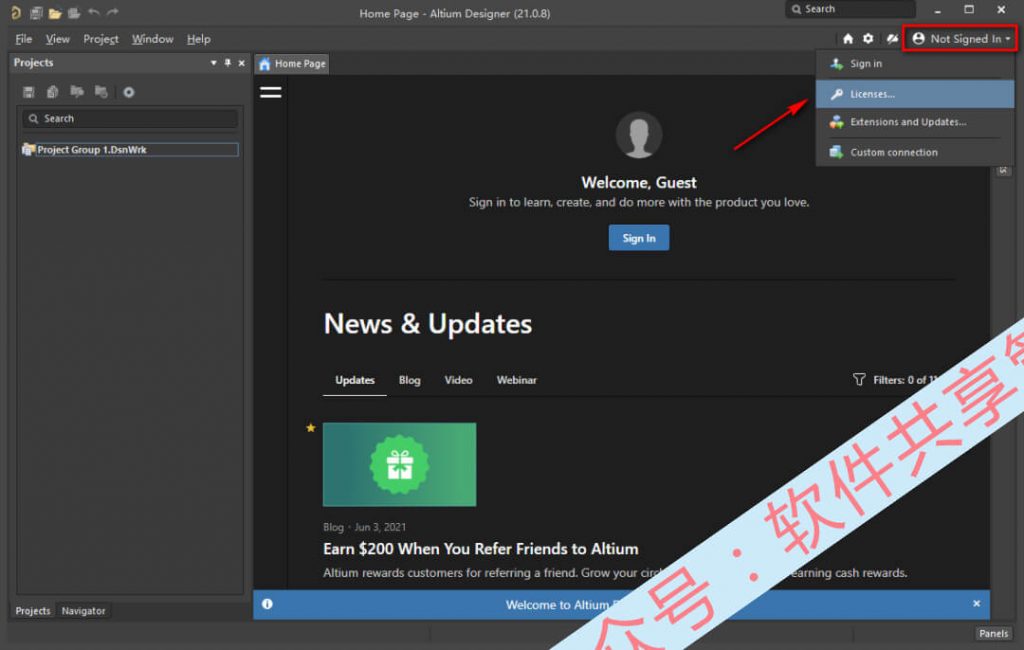Click the third icon in the Projects panel toolbar
Screen dimensions: 1024x650
pos(77,91)
